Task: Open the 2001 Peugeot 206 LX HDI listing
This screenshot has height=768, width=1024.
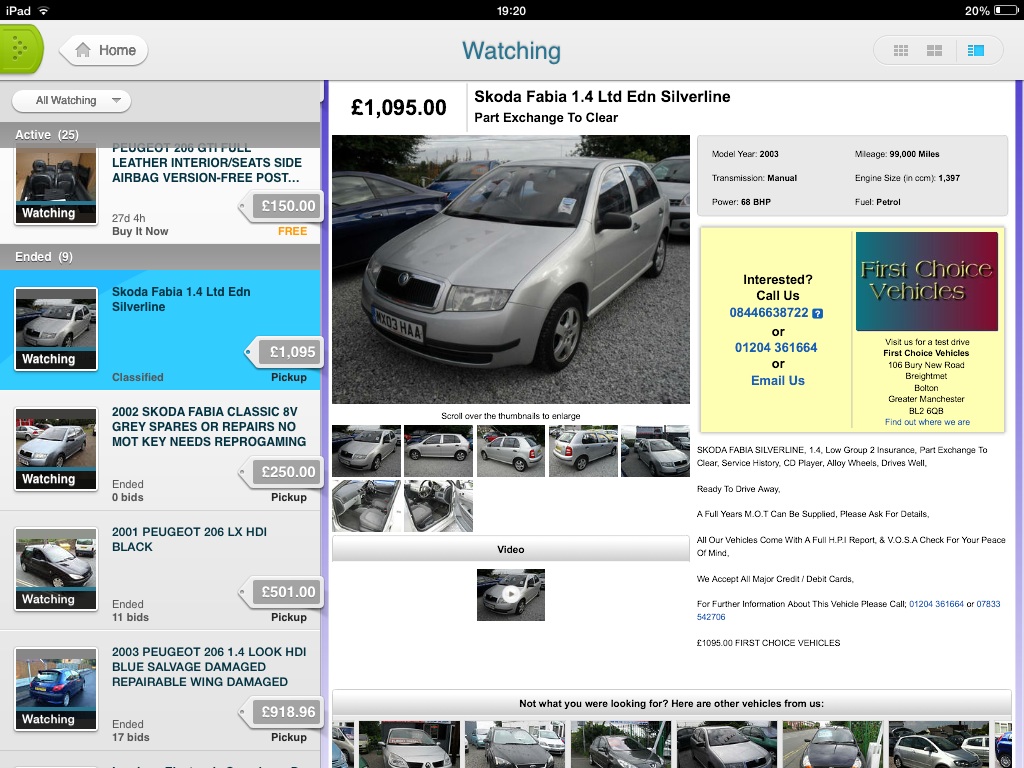Action: [x=160, y=570]
